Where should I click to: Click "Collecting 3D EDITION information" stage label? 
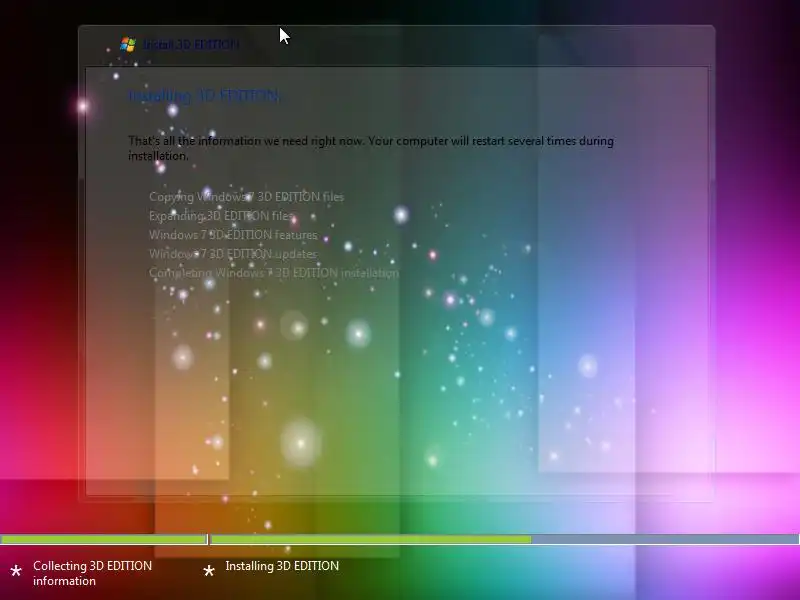click(x=92, y=573)
